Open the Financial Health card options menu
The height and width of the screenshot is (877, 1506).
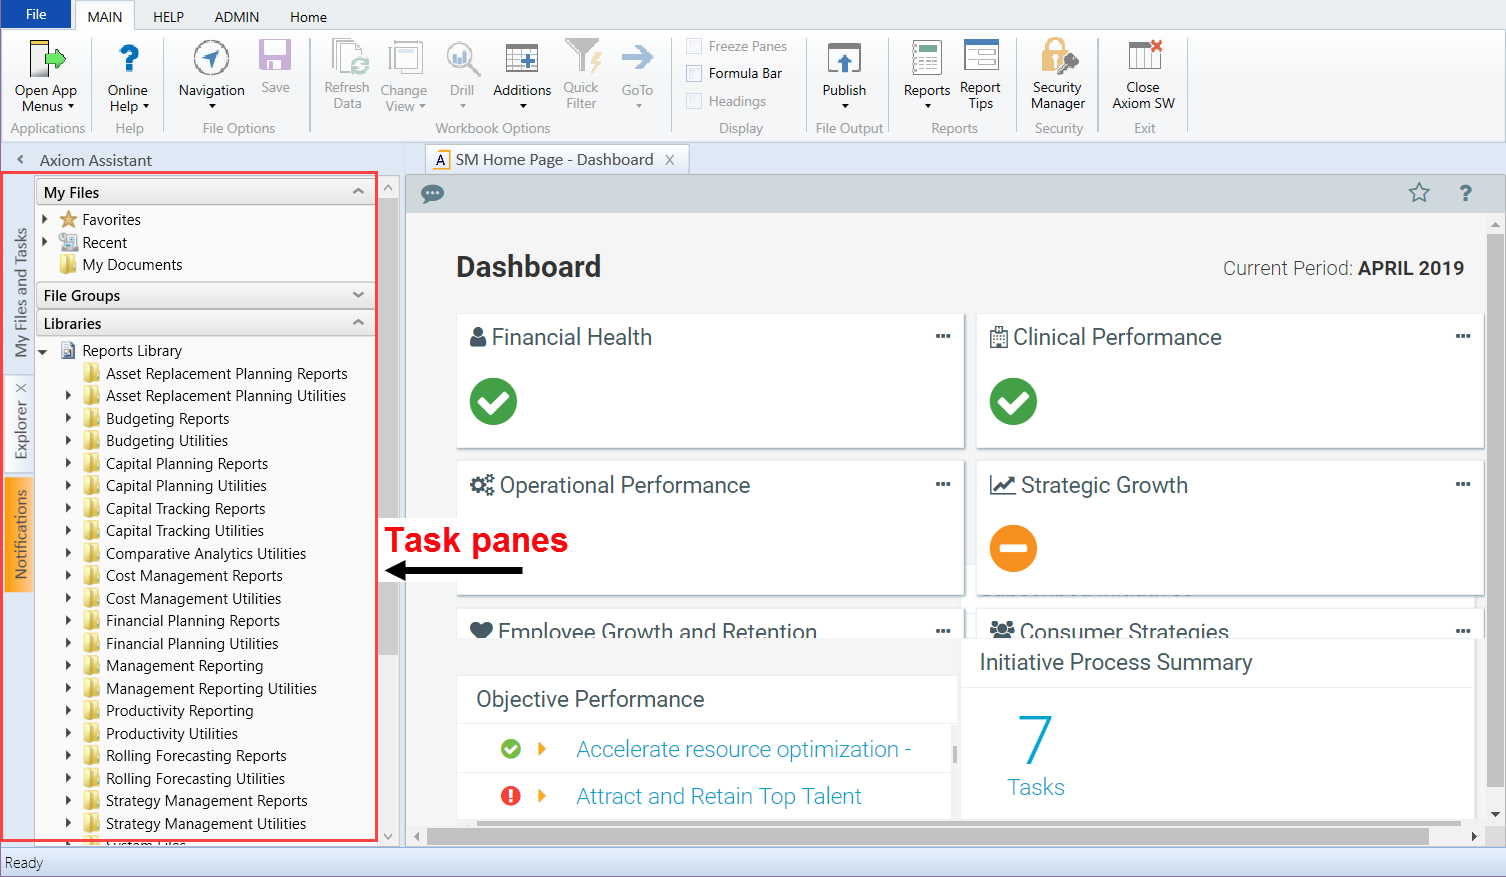pyautogui.click(x=942, y=337)
